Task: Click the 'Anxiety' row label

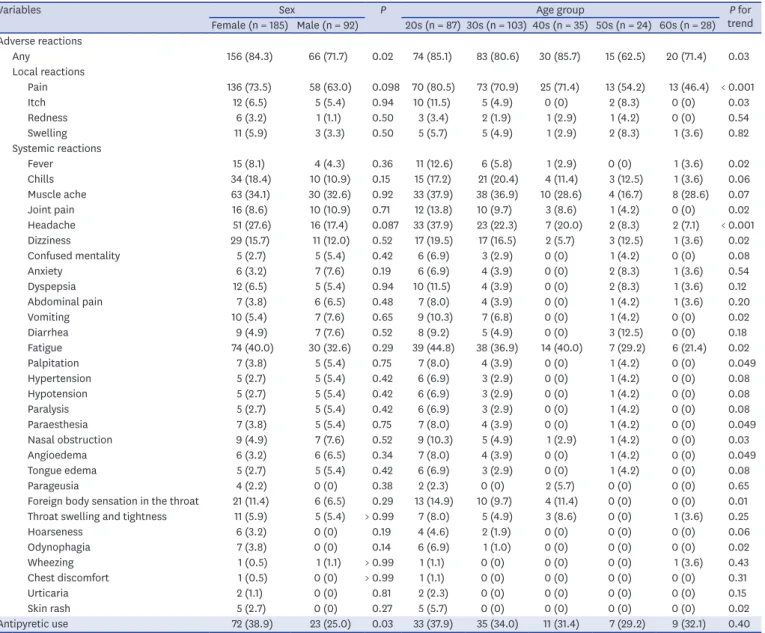Action: (45, 271)
